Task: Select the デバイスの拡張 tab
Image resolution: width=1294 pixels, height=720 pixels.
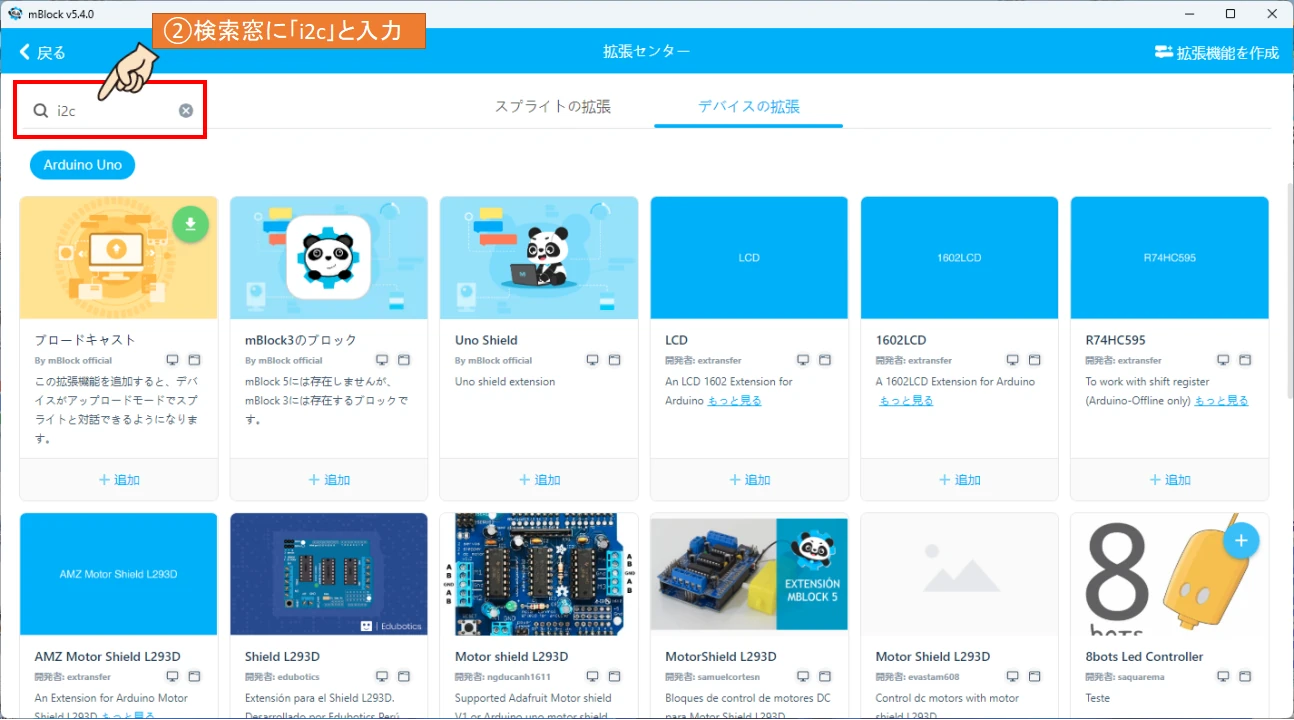Action: pyautogui.click(x=749, y=106)
